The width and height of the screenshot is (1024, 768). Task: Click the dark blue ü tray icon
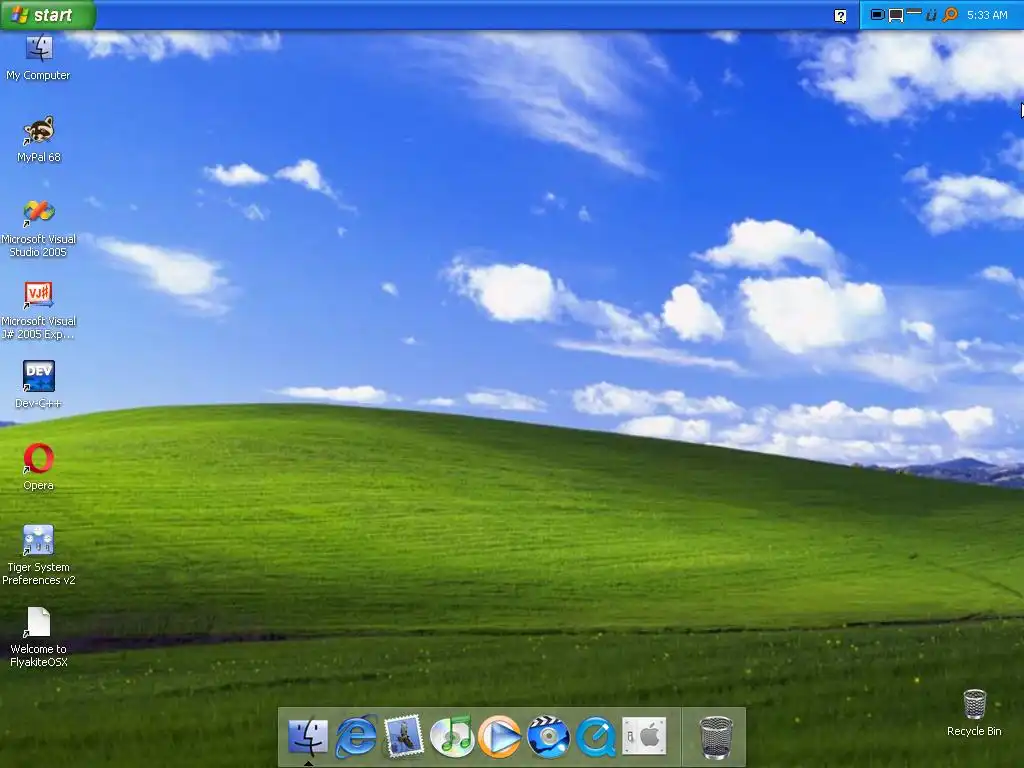click(x=931, y=14)
